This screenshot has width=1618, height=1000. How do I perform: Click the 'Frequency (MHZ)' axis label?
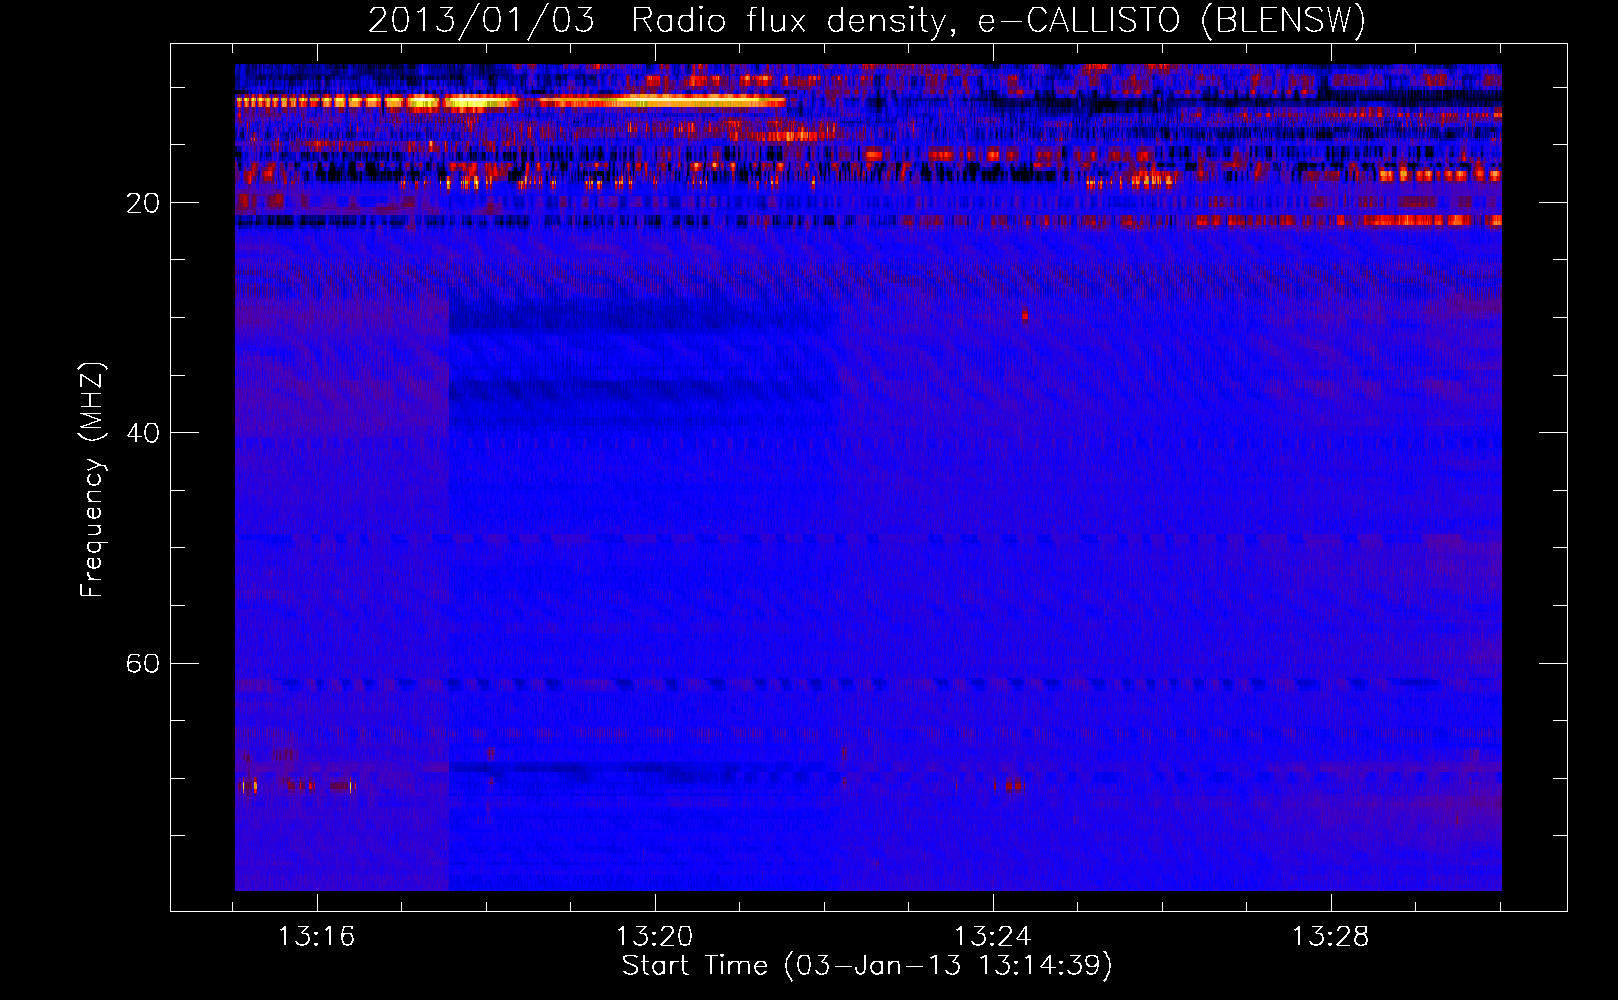(91, 480)
